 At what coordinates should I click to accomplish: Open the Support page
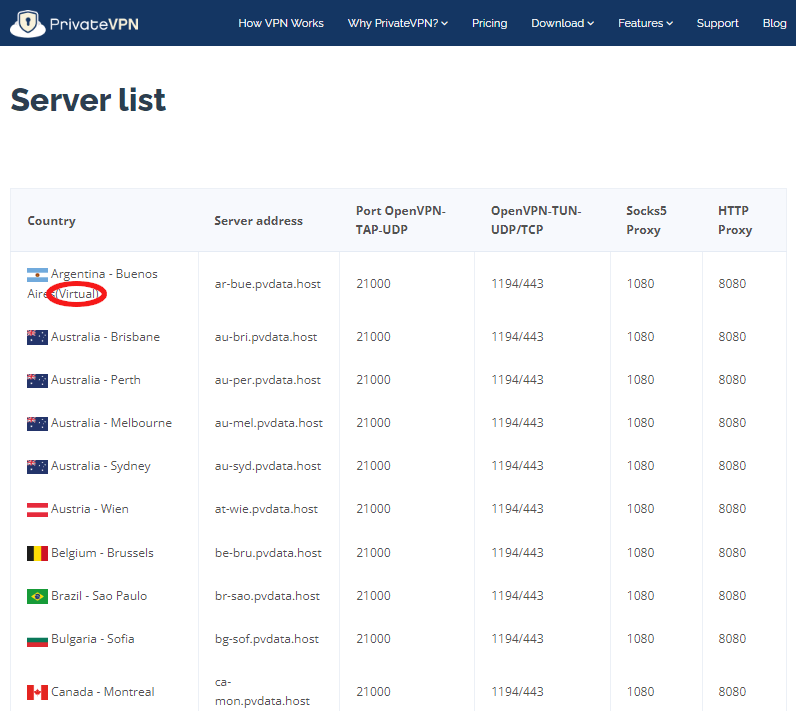(x=717, y=23)
